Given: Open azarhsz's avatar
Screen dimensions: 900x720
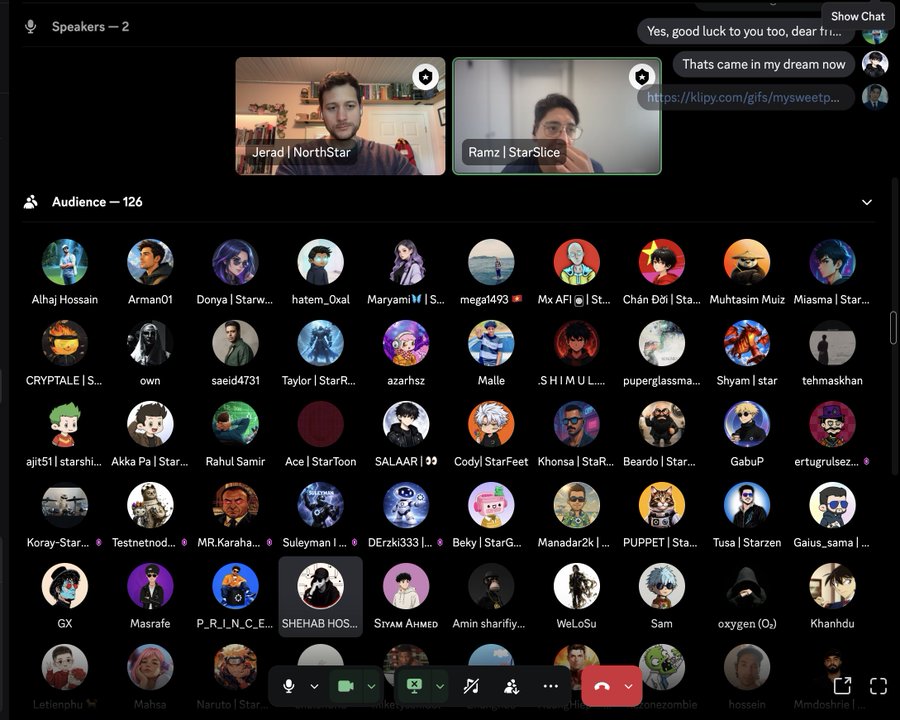Looking at the screenshot, I should tap(406, 343).
